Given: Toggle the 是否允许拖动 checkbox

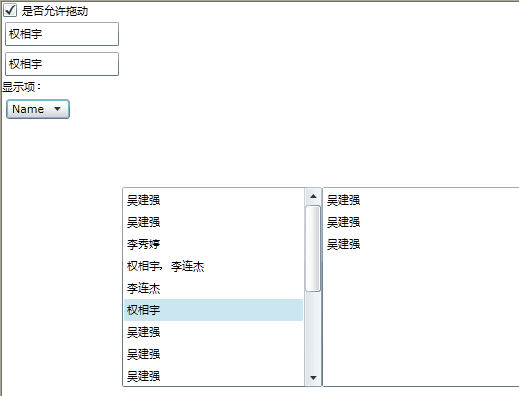Looking at the screenshot, I should 10,10.
